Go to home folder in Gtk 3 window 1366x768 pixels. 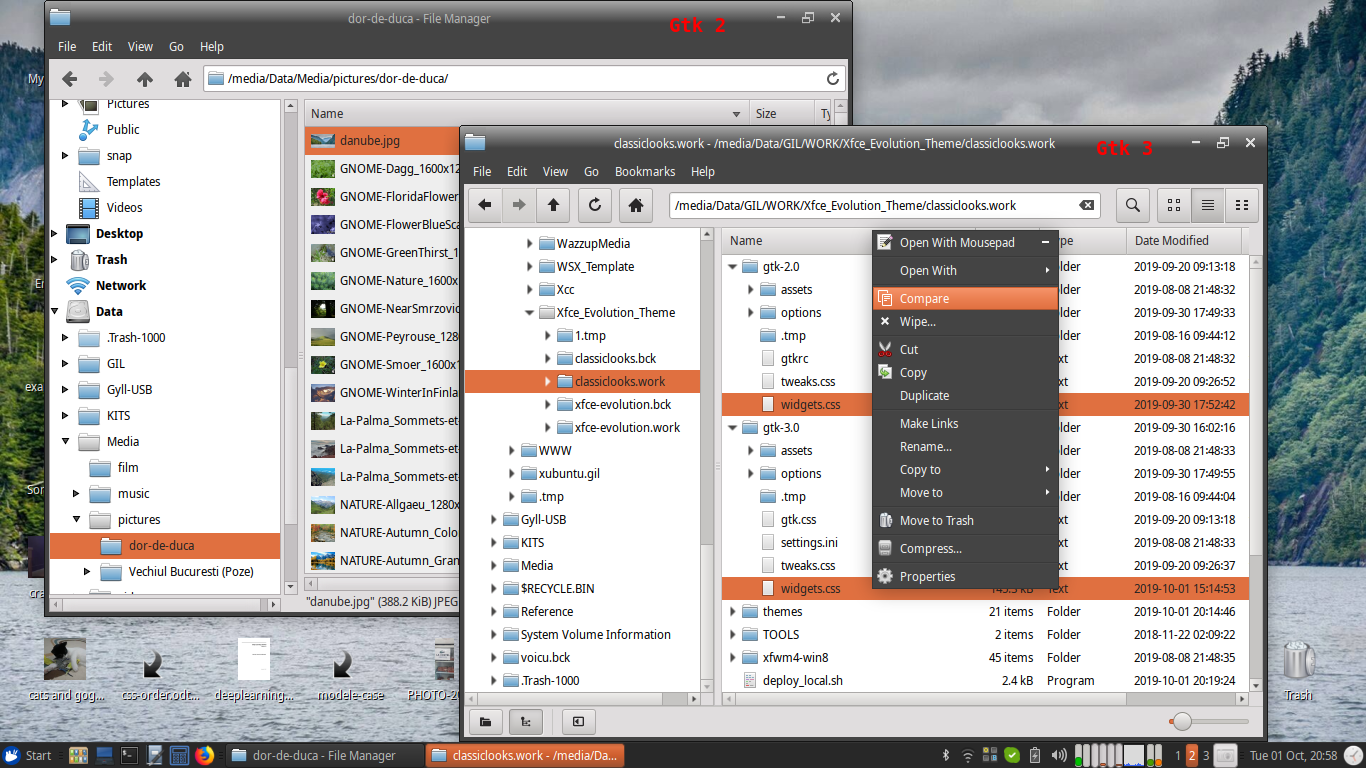[635, 205]
